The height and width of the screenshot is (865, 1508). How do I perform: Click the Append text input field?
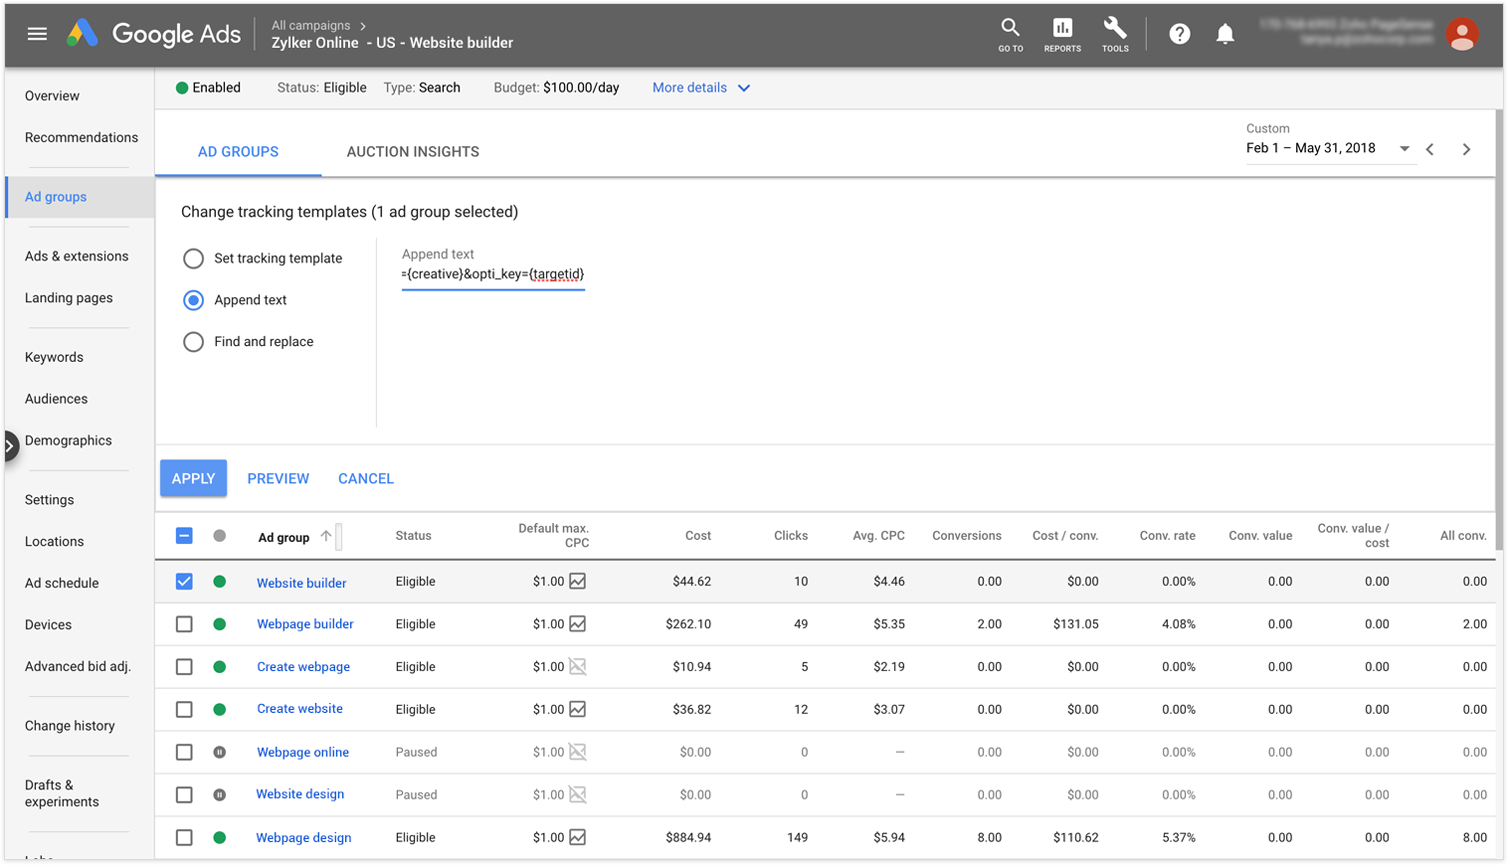[x=493, y=274]
